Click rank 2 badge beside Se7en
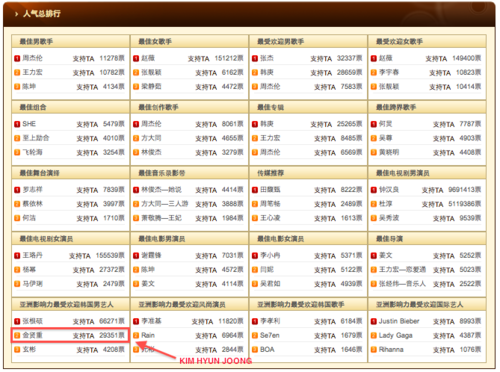Screen dimensions: 500x372 click(255, 336)
